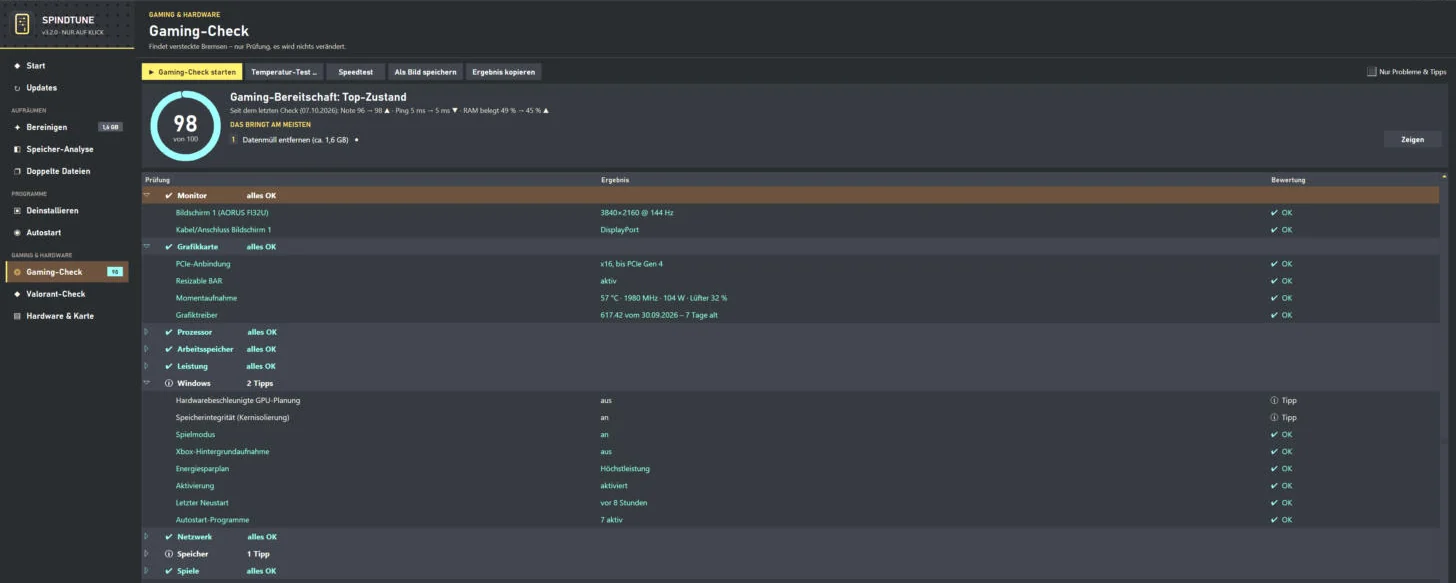Collapse the Monitor group
Viewport: 1456px width, 583px height.
tap(146, 195)
